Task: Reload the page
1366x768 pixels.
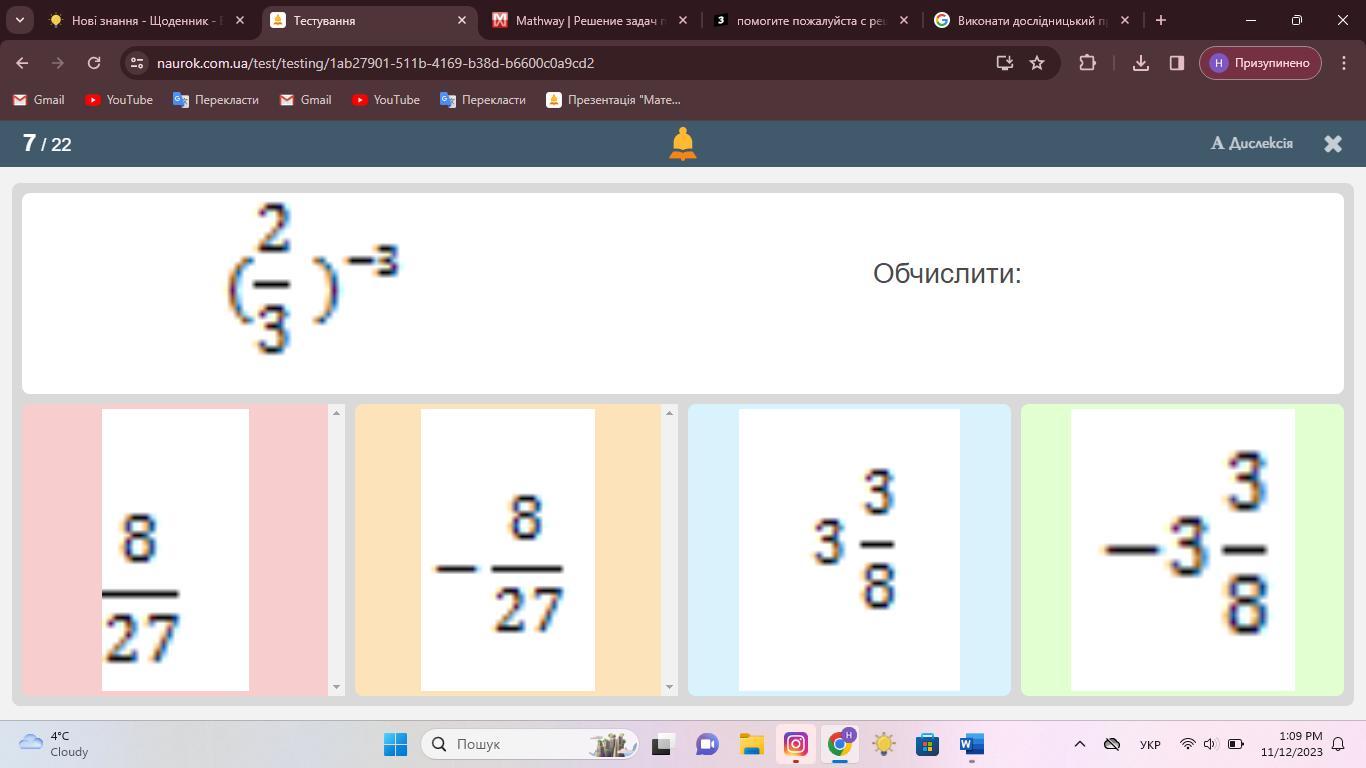Action: pos(94,63)
